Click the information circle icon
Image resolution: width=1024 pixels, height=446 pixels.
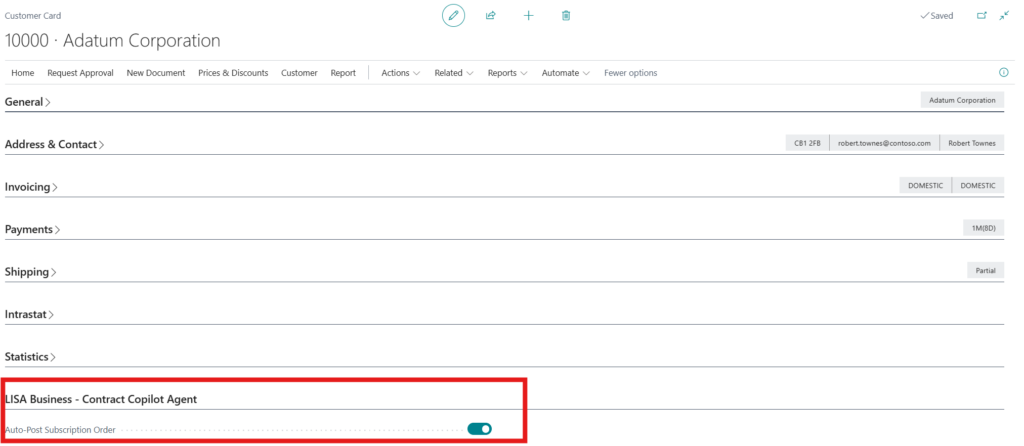click(1003, 73)
